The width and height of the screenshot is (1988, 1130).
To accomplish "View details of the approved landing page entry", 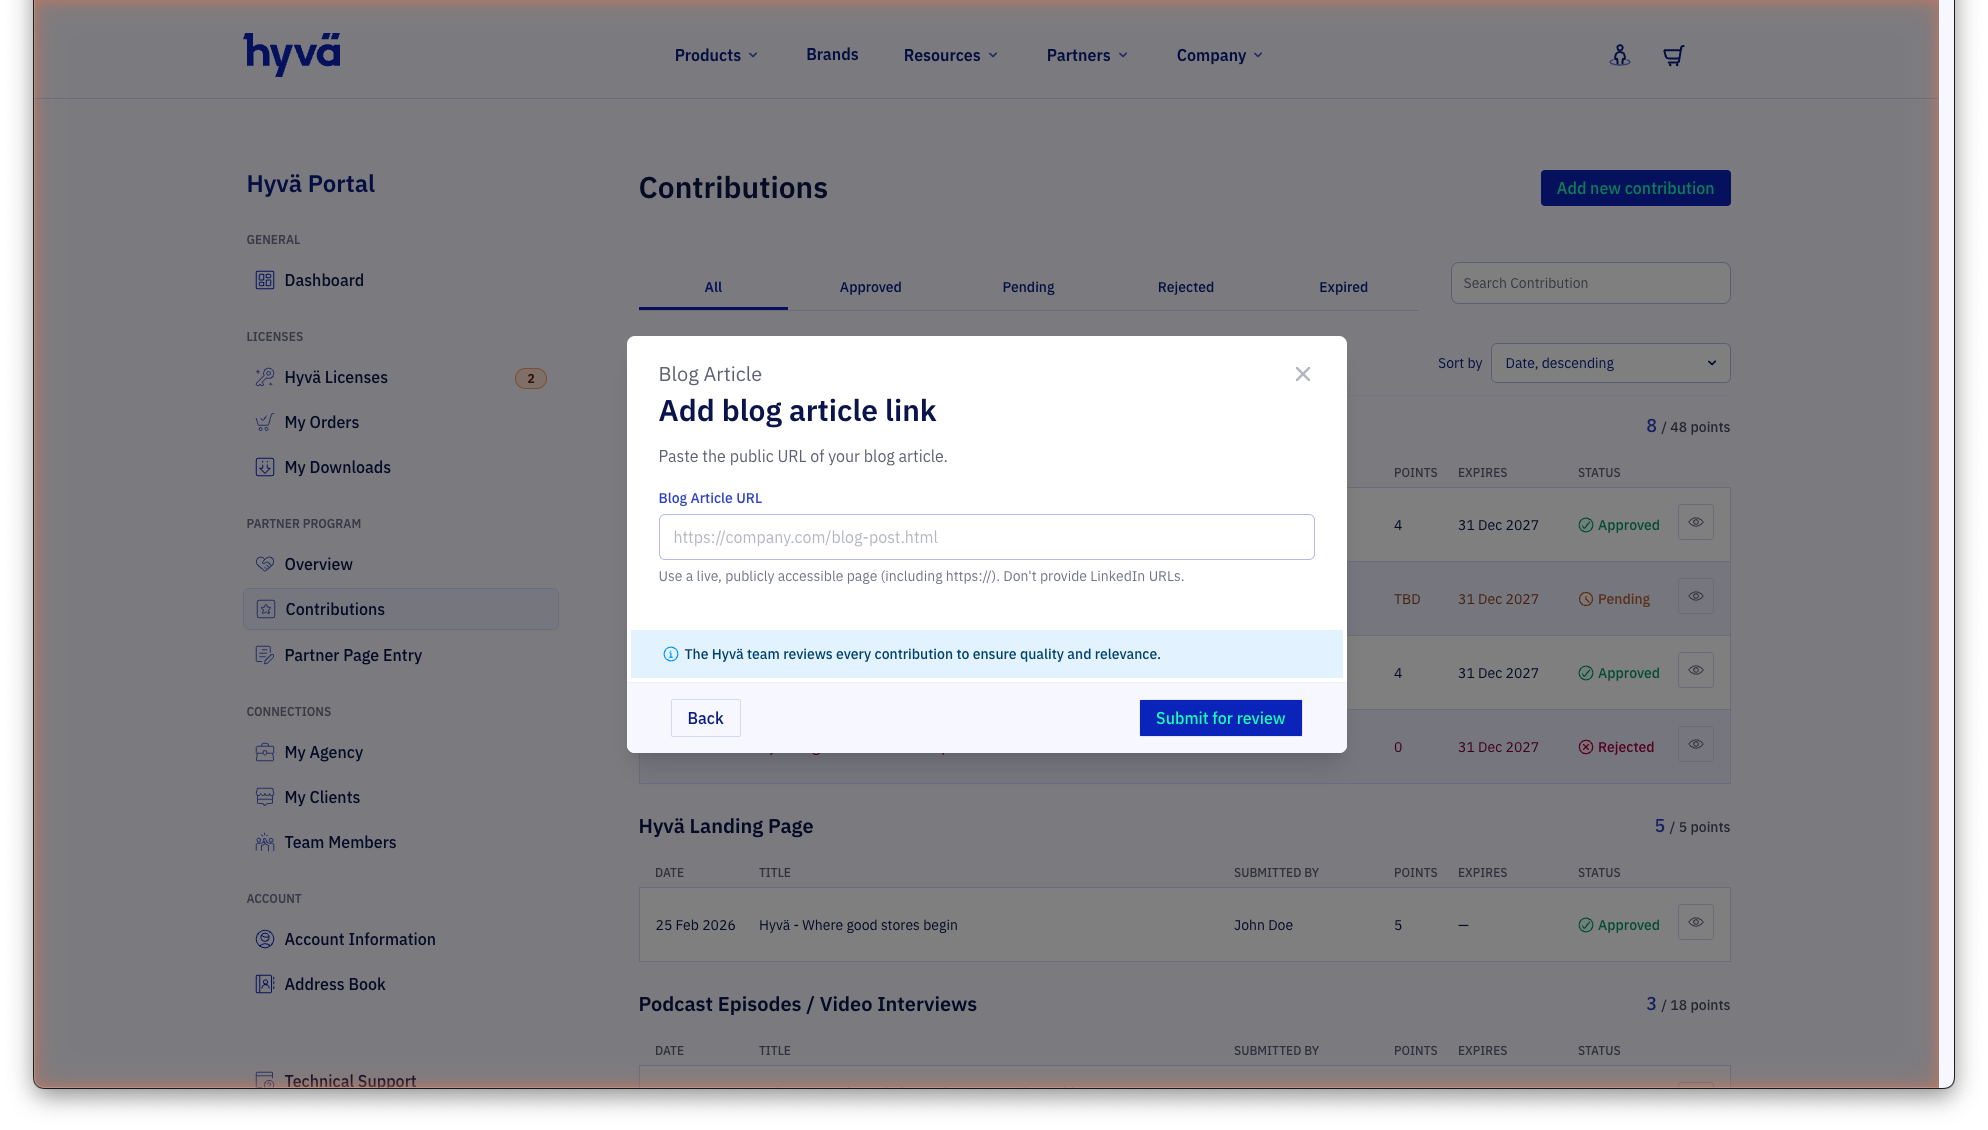I will point(1695,921).
